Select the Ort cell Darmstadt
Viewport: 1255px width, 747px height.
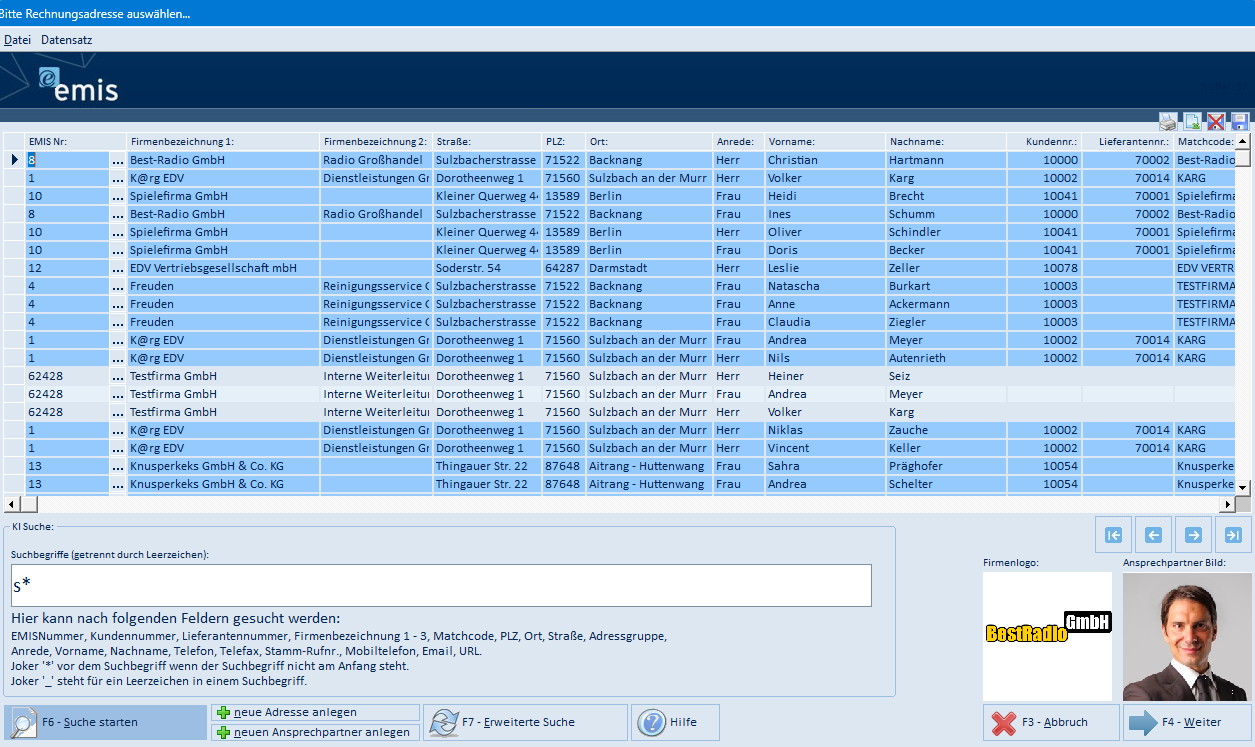coord(649,268)
